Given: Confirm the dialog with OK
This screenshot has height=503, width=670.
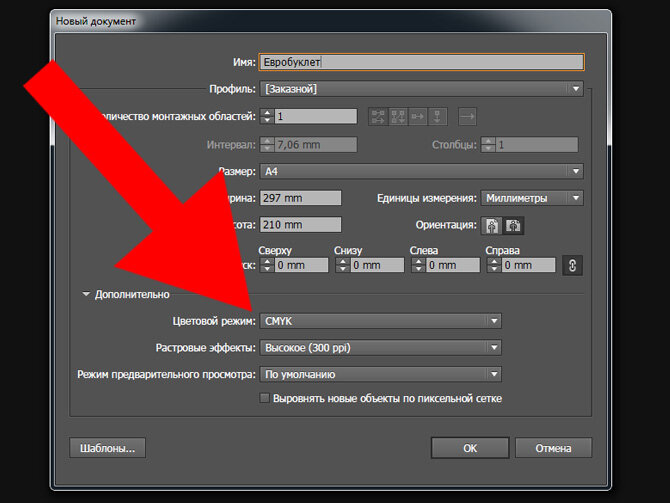Looking at the screenshot, I should click(x=470, y=448).
